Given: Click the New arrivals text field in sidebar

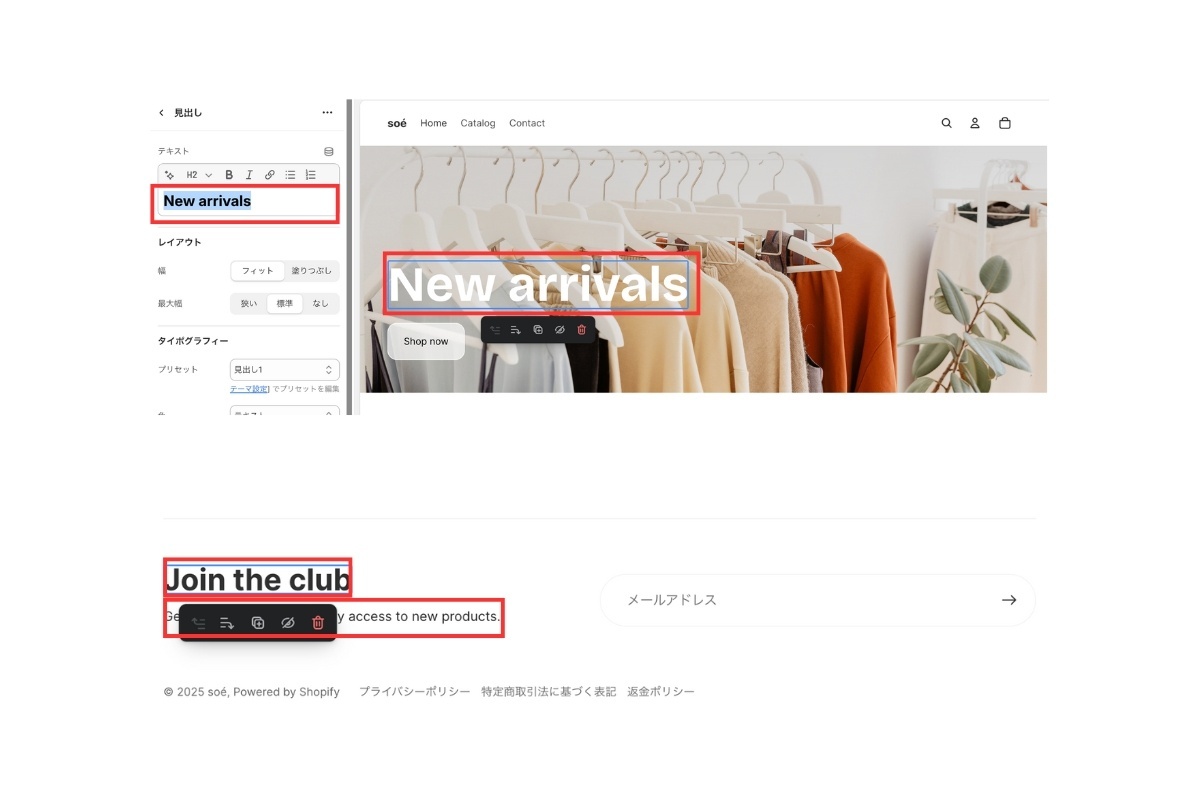Looking at the screenshot, I should pyautogui.click(x=248, y=201).
